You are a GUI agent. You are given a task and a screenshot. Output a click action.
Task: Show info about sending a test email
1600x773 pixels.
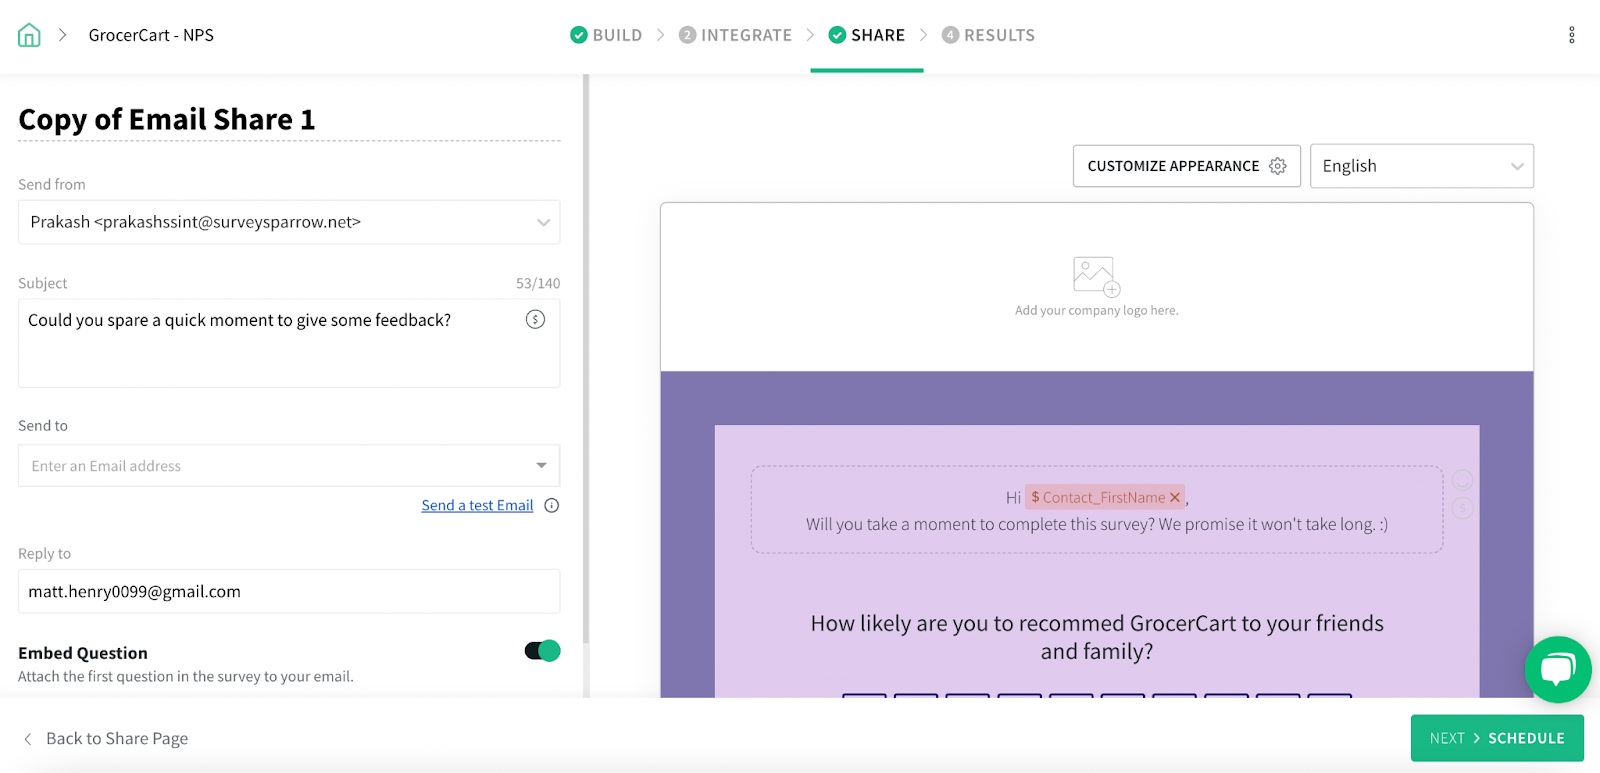552,506
